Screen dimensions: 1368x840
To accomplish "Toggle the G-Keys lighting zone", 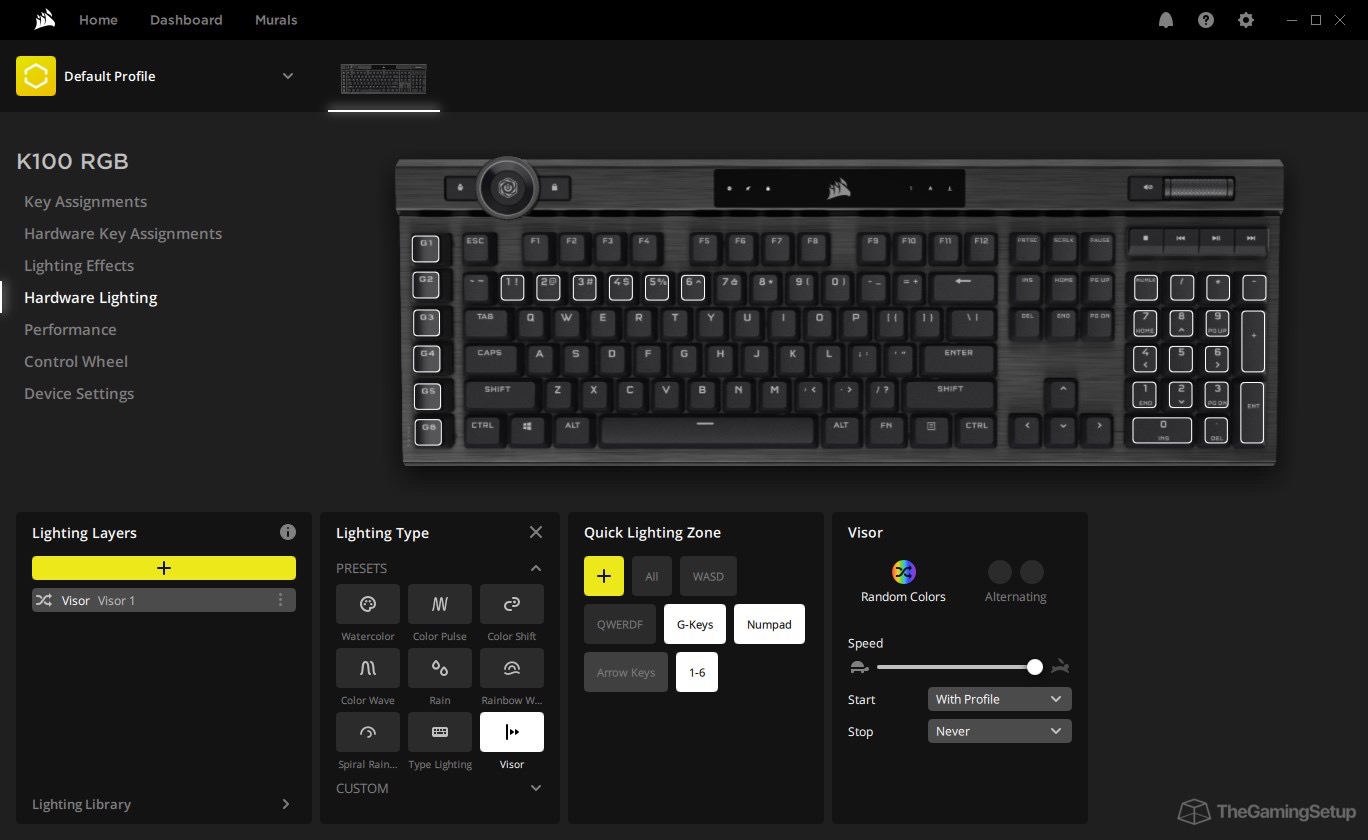I will click(x=695, y=624).
